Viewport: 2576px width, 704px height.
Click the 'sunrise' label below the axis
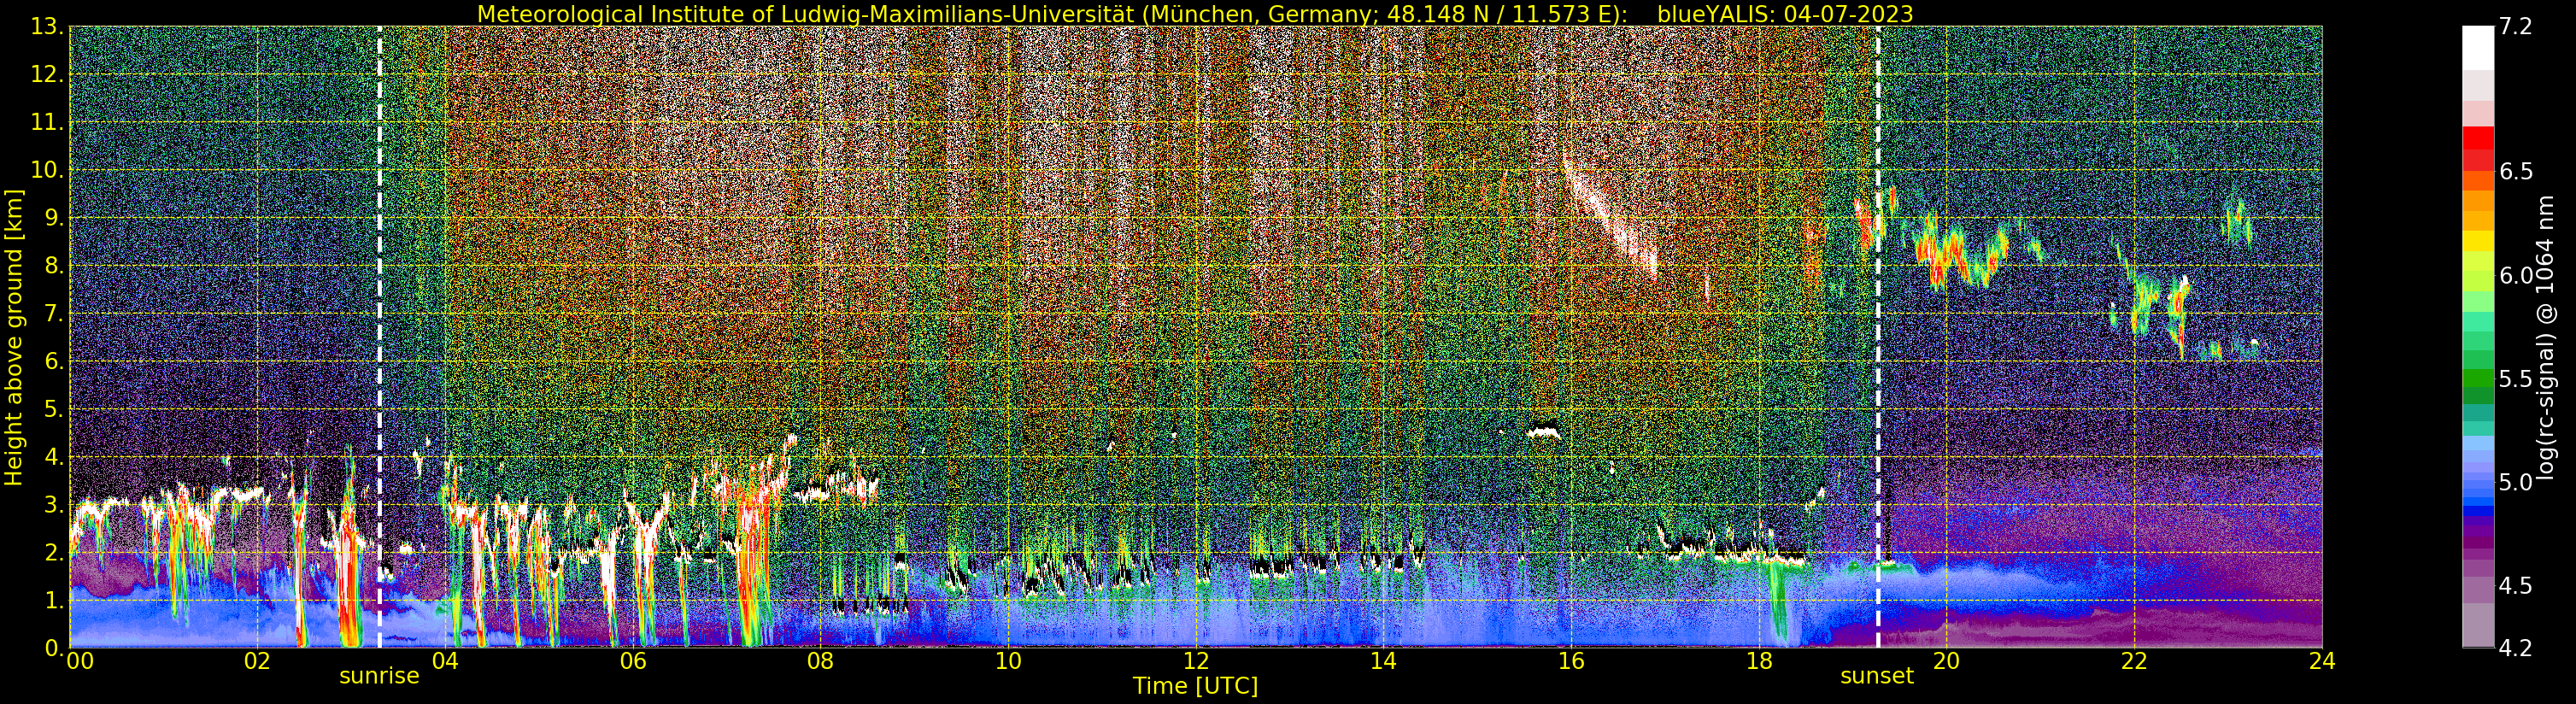click(379, 676)
